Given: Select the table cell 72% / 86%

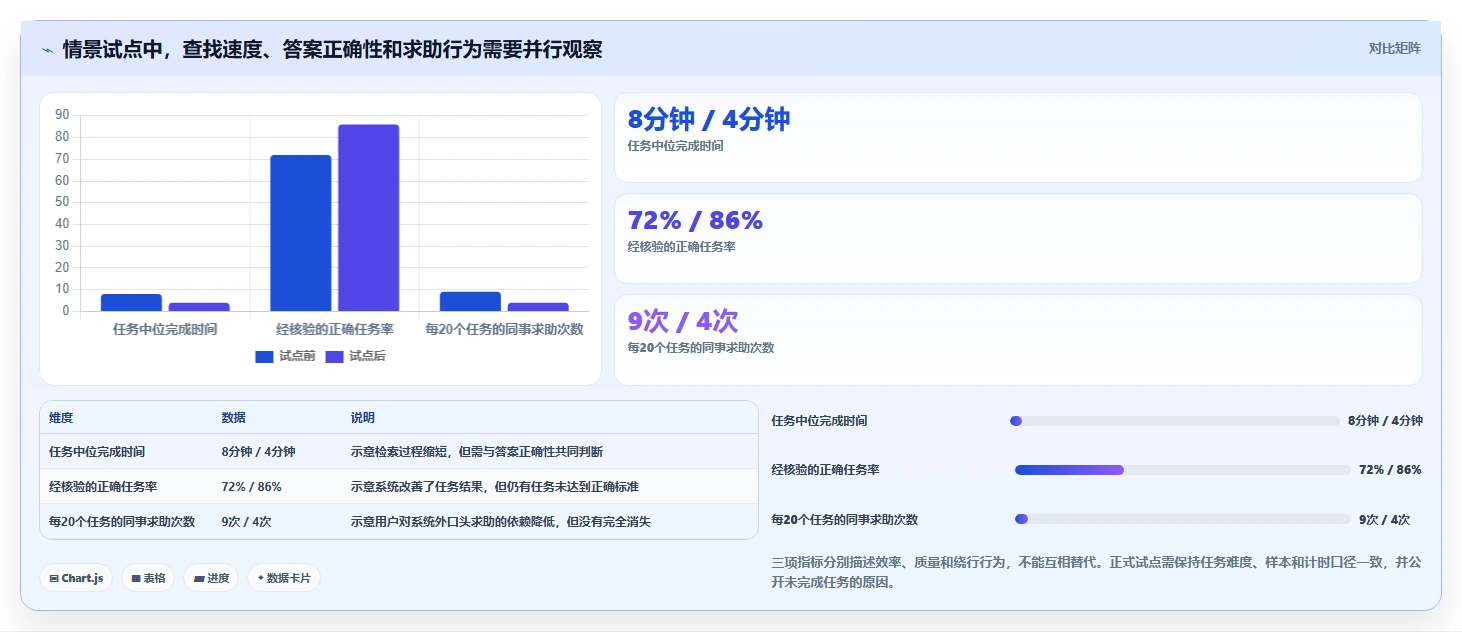Looking at the screenshot, I should pos(251,487).
